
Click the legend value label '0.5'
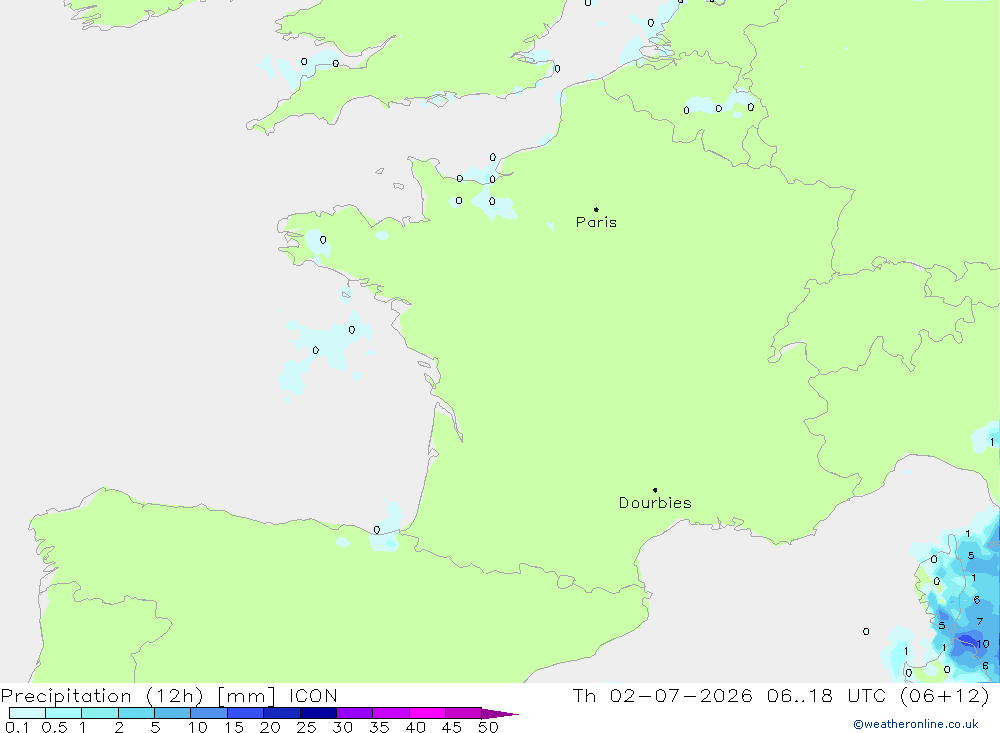[x=54, y=727]
